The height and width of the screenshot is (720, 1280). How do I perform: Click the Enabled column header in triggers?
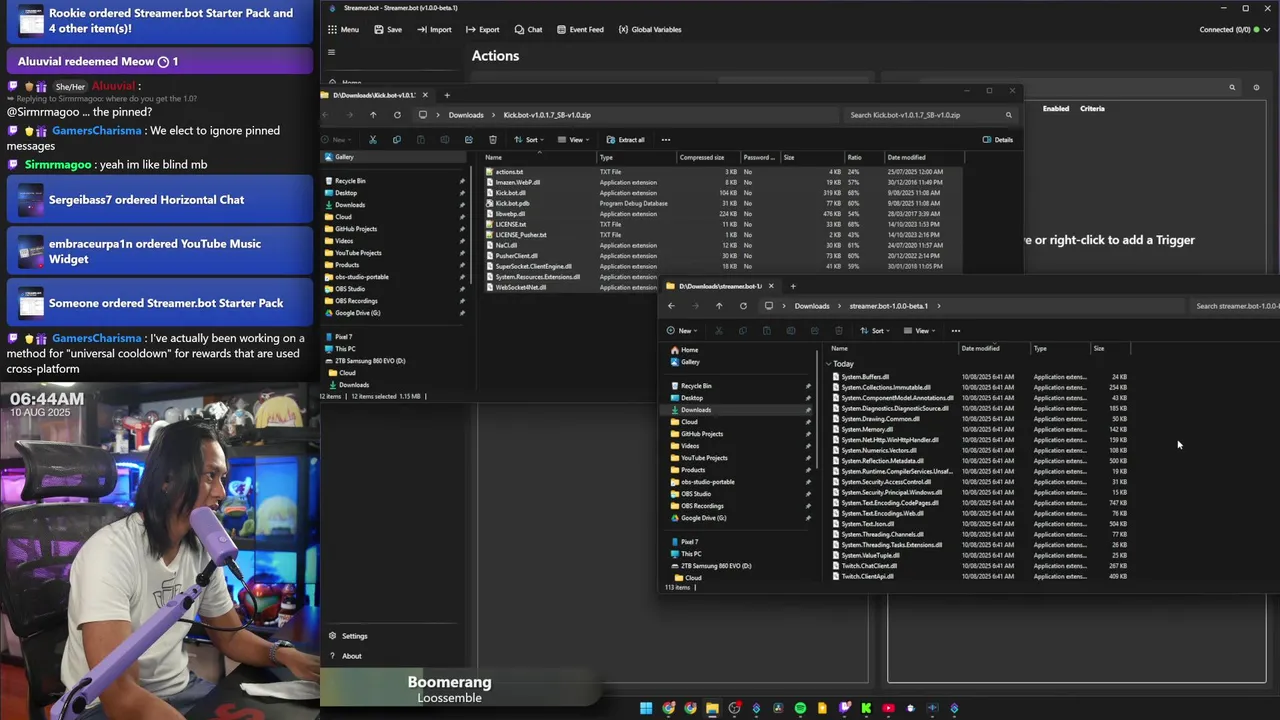click(1056, 108)
